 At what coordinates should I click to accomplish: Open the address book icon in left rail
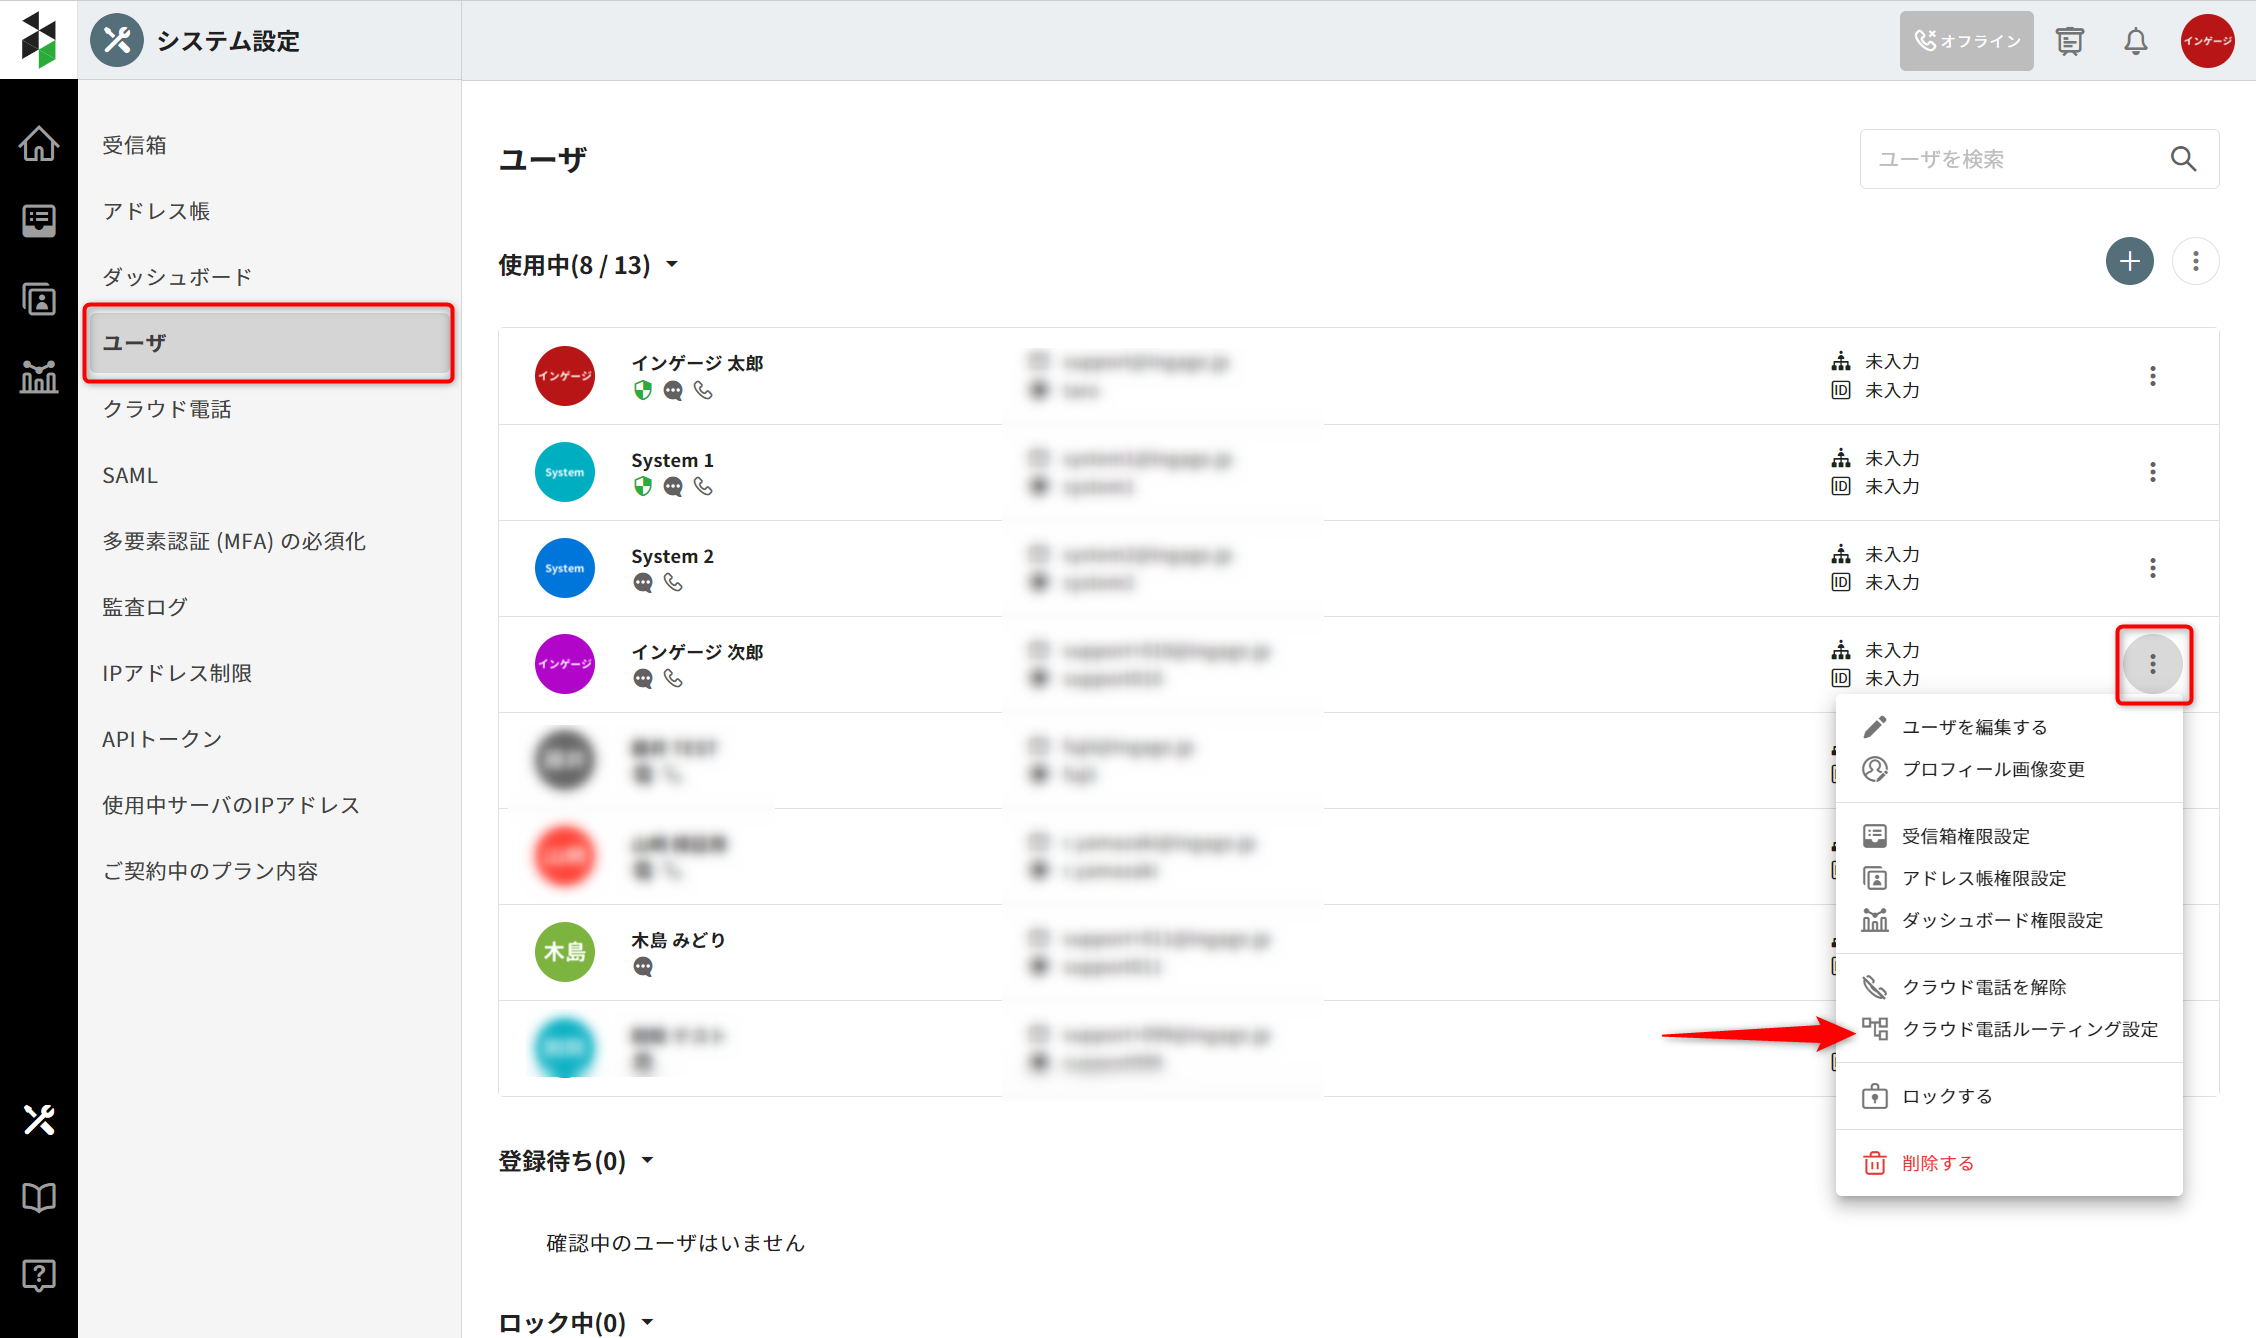point(39,298)
